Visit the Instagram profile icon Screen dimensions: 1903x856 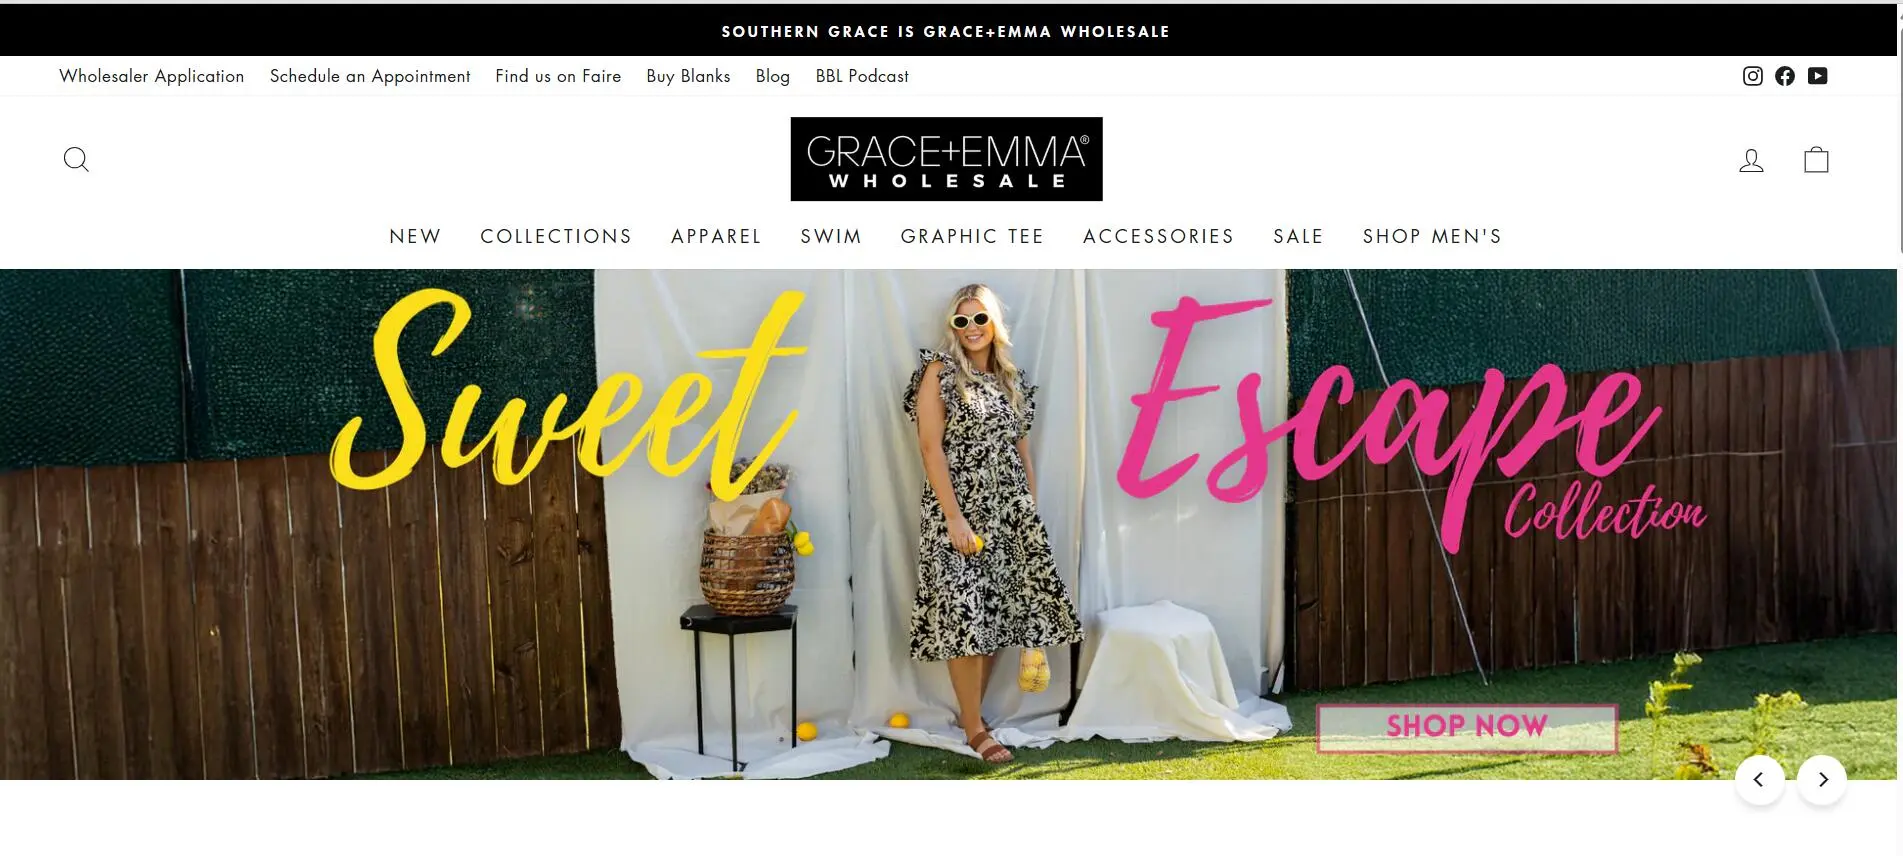point(1752,76)
